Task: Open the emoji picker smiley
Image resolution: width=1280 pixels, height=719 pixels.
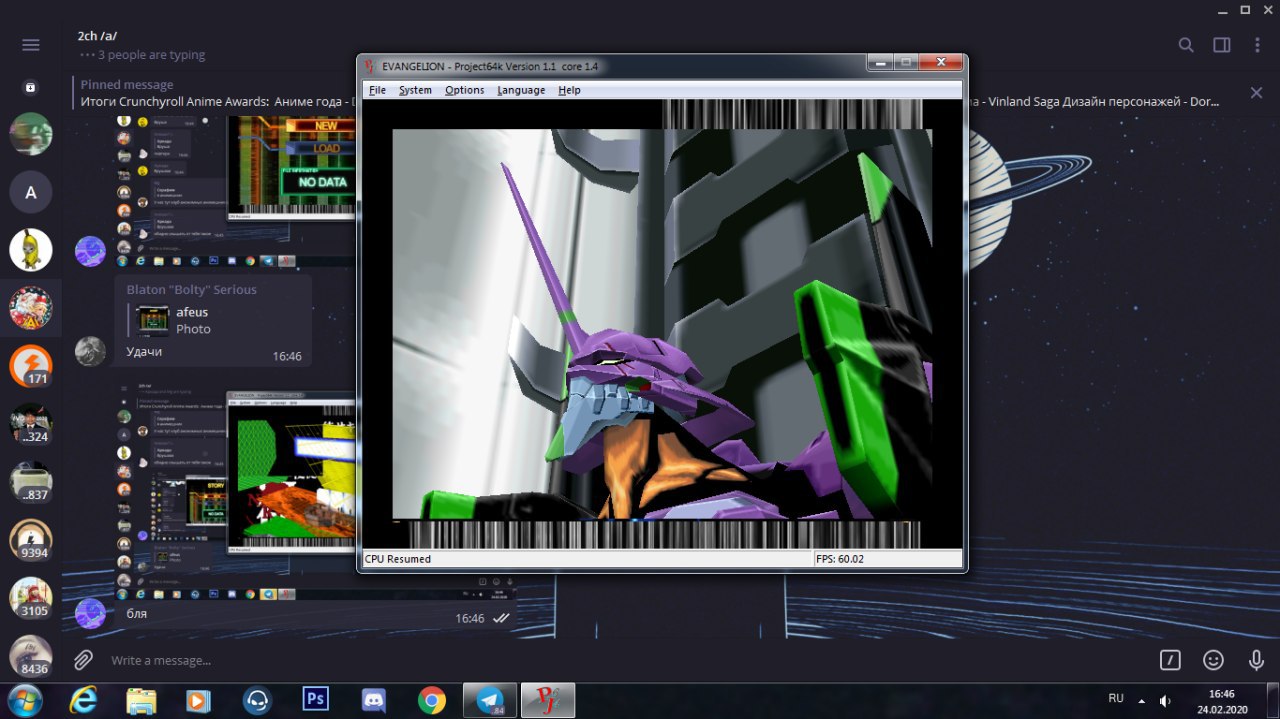Action: click(1213, 660)
